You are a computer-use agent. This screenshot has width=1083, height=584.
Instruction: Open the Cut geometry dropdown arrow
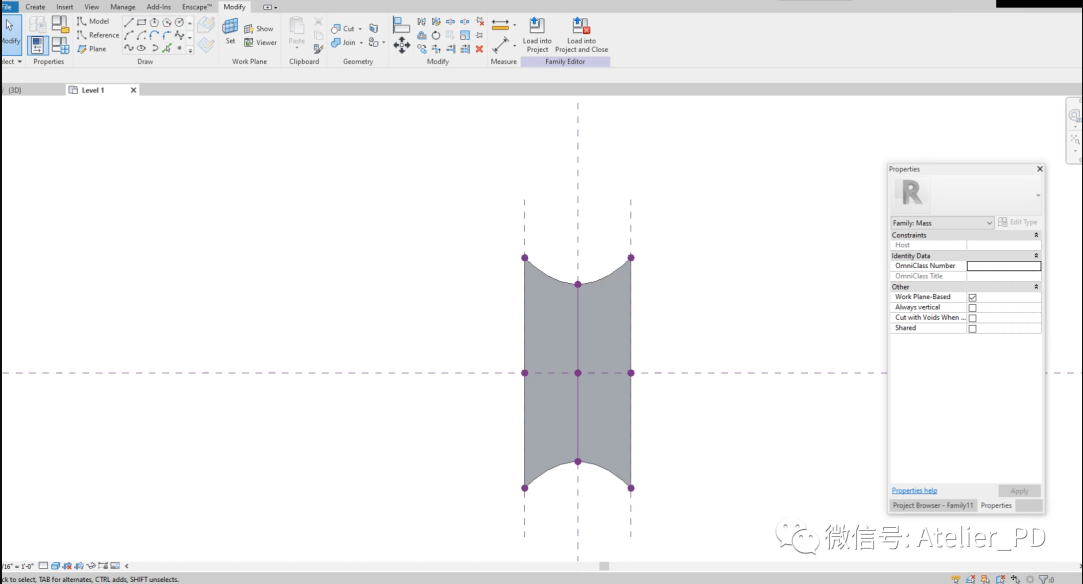(x=360, y=29)
